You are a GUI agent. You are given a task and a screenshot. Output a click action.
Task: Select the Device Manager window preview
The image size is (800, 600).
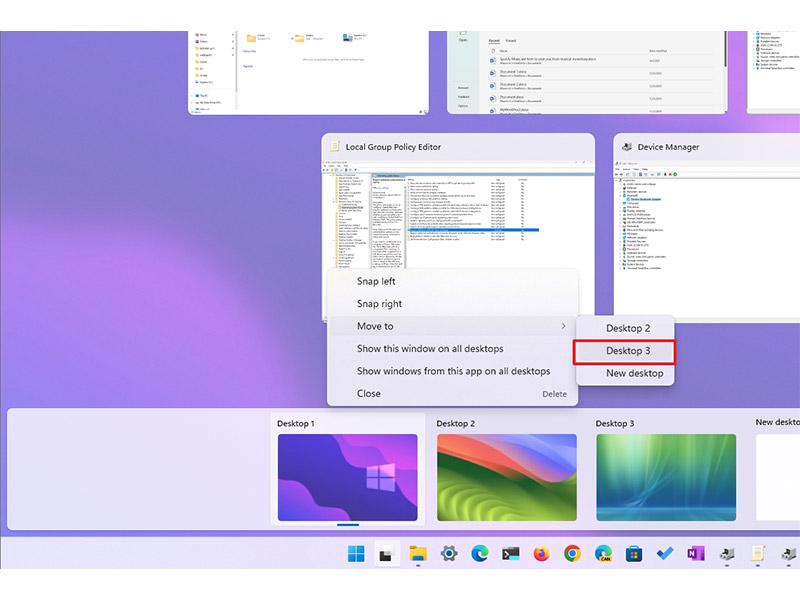(x=707, y=227)
